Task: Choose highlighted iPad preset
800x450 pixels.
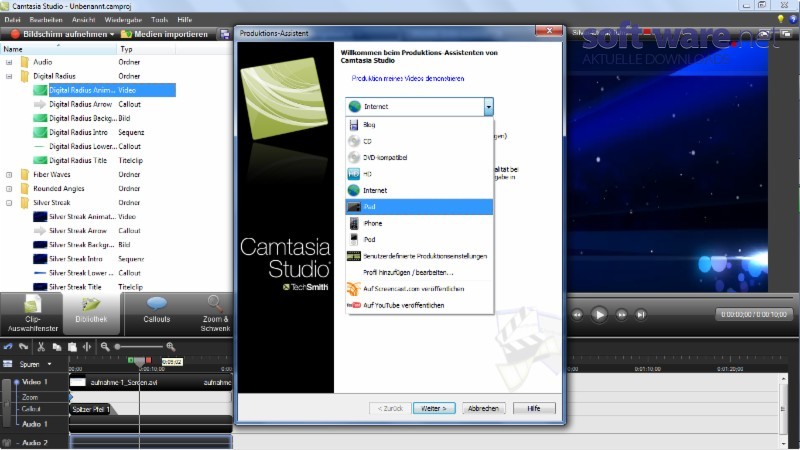Action: tap(419, 207)
